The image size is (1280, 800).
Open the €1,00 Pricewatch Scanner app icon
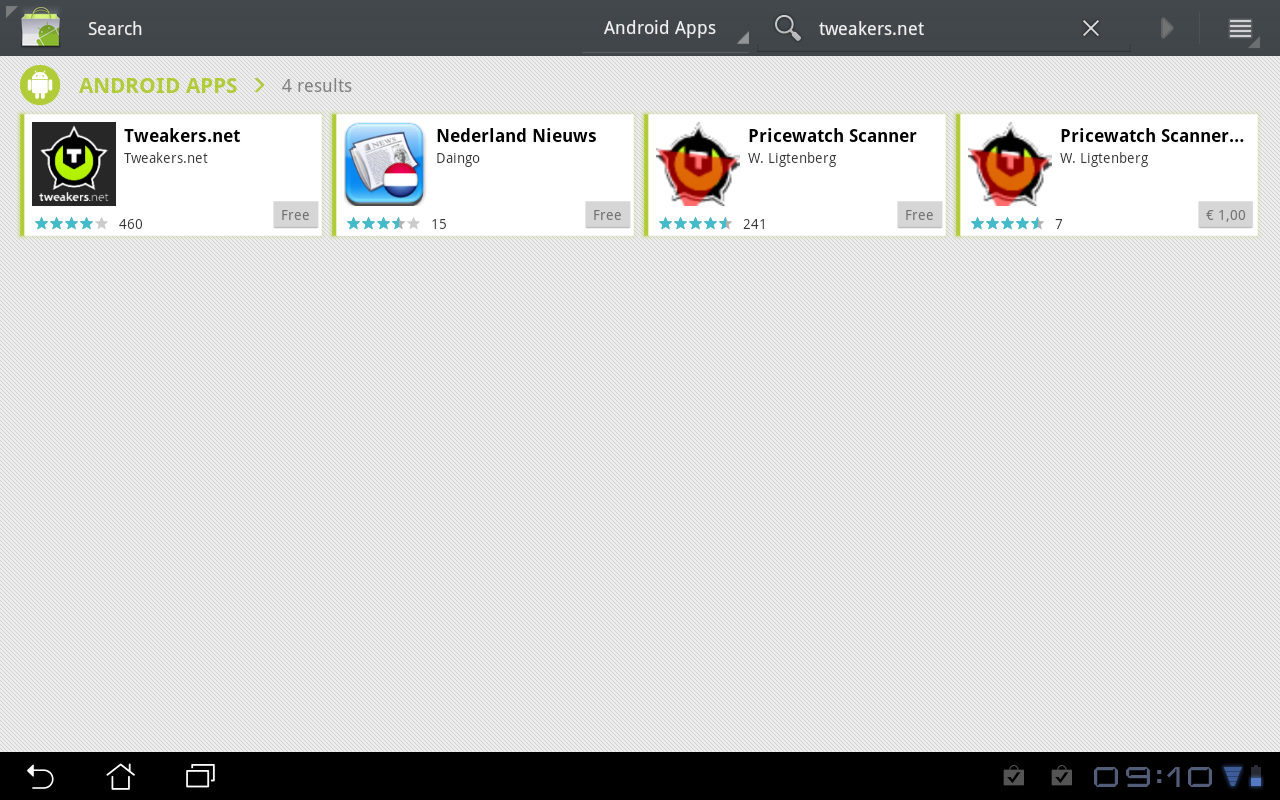tap(1010, 164)
